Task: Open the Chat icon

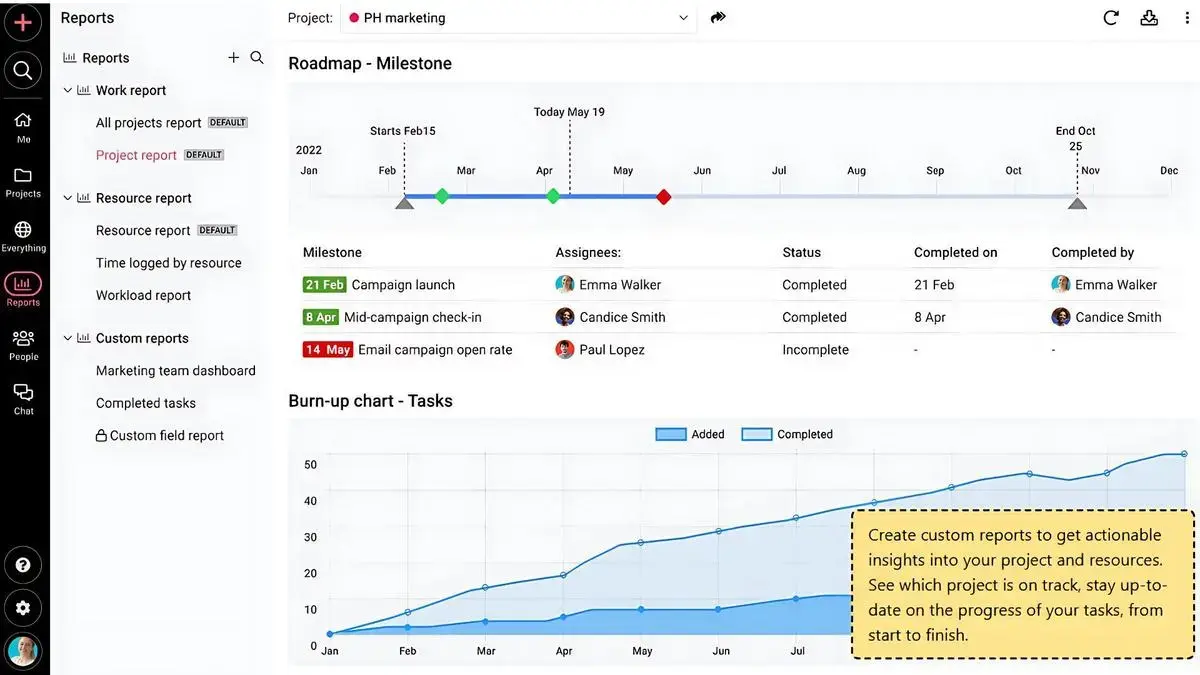Action: [x=23, y=398]
